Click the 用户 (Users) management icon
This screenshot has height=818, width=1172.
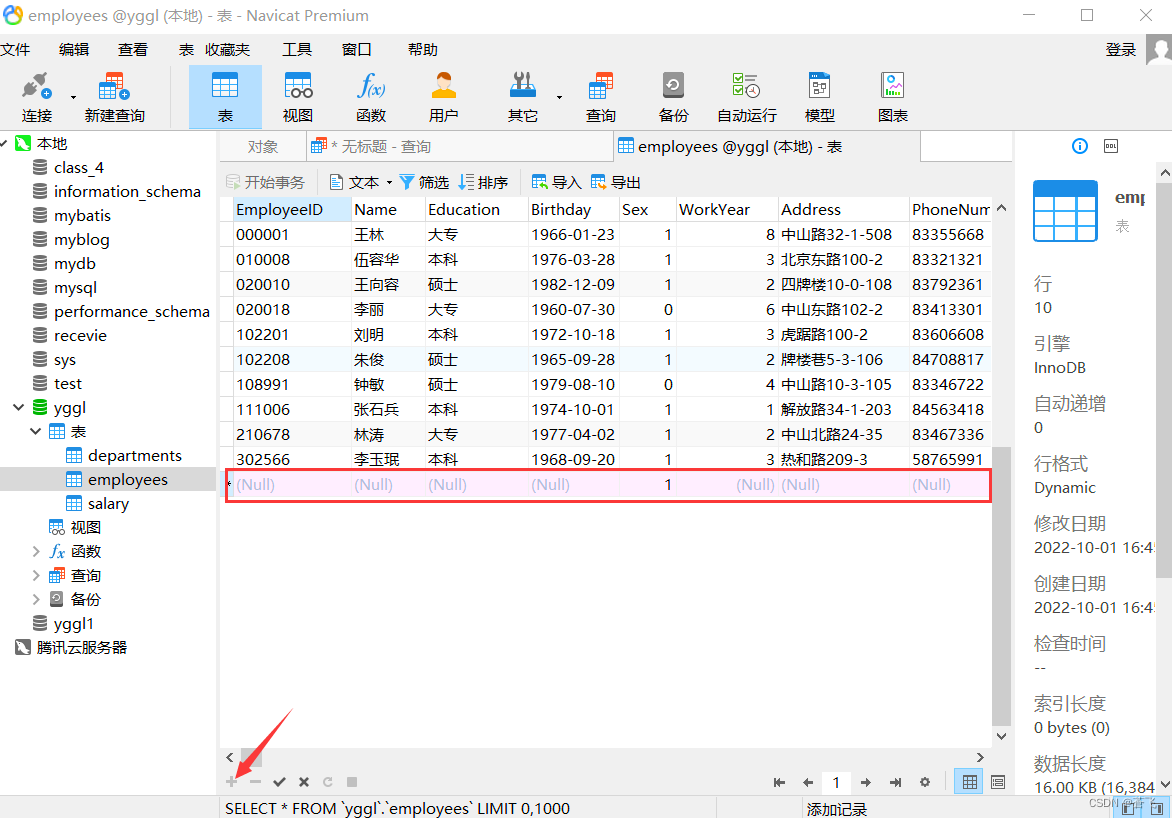pyautogui.click(x=443, y=95)
